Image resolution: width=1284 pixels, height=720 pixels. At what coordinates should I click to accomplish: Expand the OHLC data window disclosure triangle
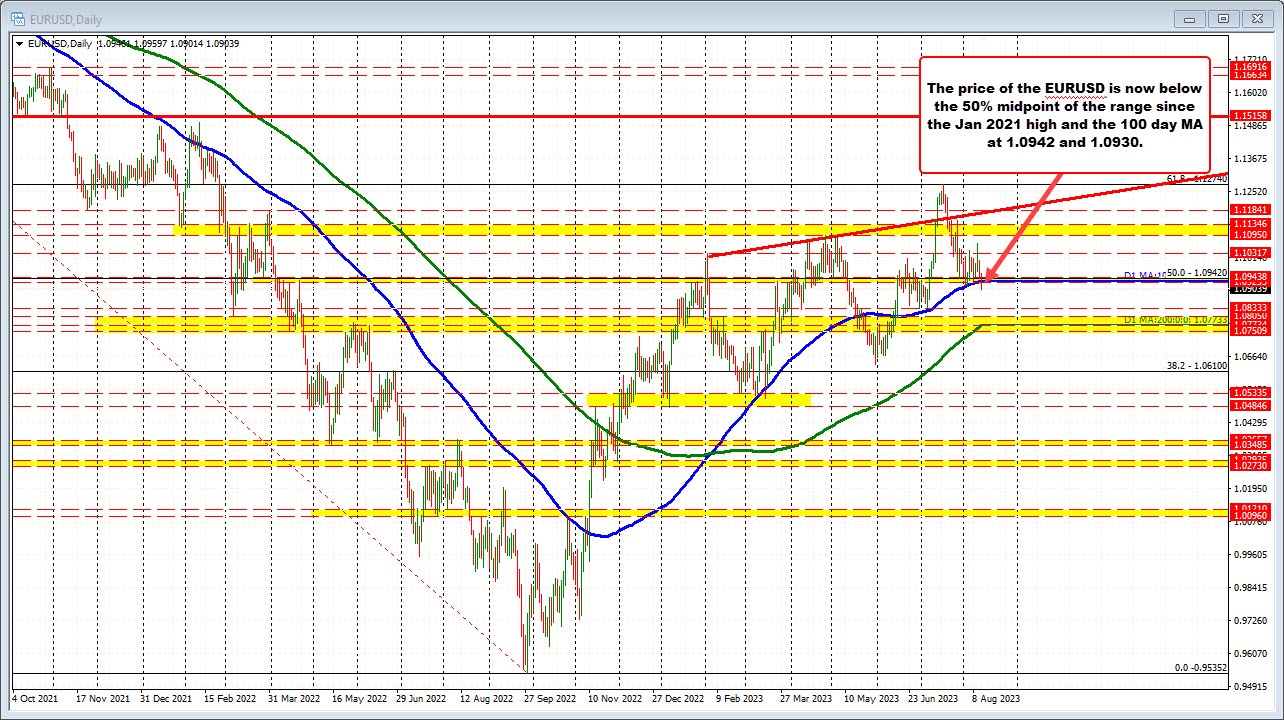click(x=17, y=43)
